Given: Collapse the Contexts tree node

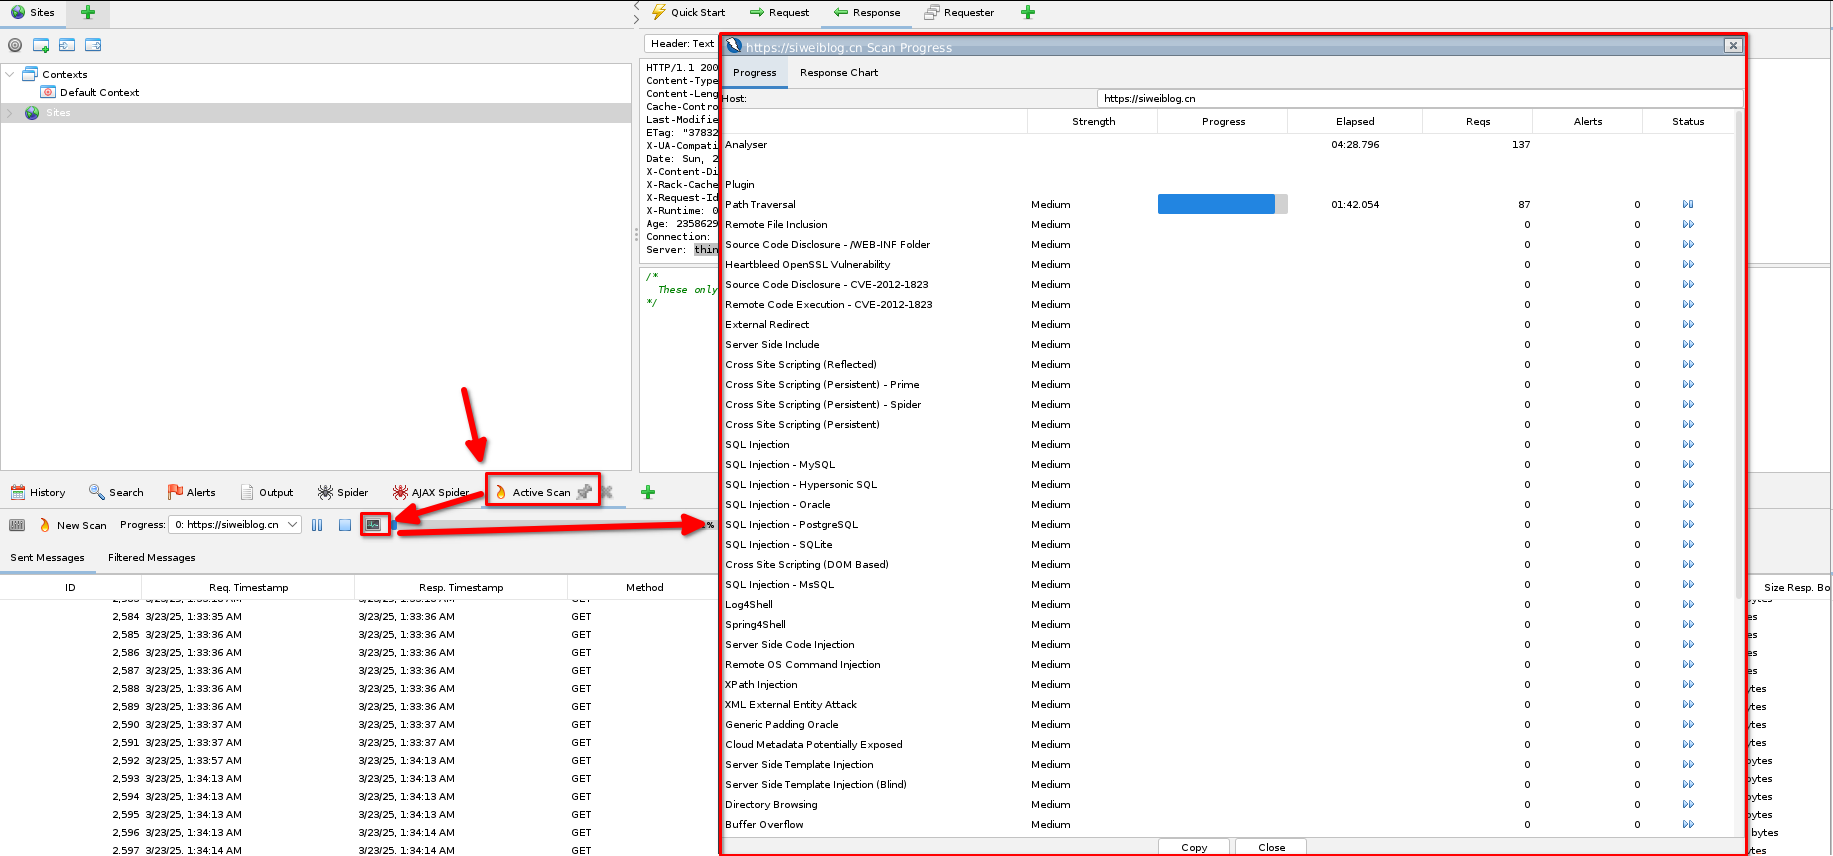Looking at the screenshot, I should pos(10,74).
